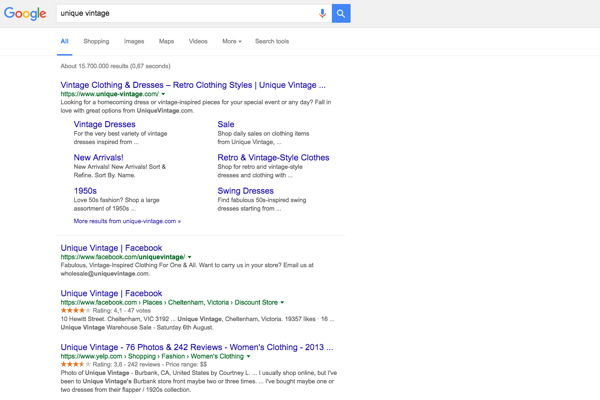The image size is (600, 400).
Task: Click 'wholesale@uniquevintage.com.' snippet text
Action: (105, 274)
